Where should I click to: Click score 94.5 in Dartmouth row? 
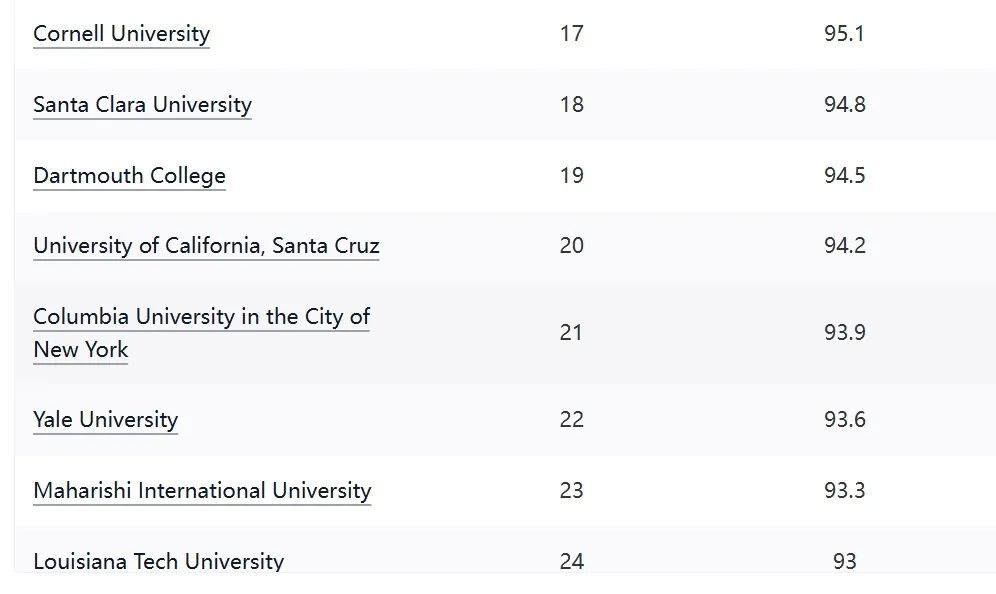coord(845,176)
